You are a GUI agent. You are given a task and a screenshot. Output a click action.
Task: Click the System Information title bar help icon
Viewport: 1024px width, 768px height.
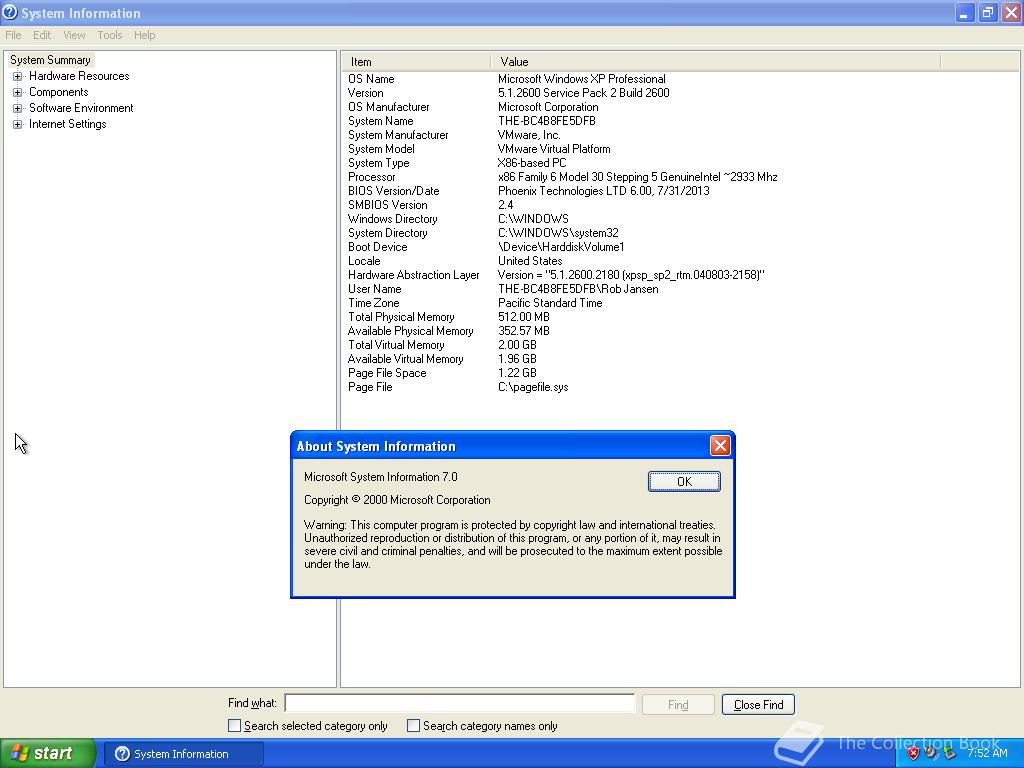point(10,12)
